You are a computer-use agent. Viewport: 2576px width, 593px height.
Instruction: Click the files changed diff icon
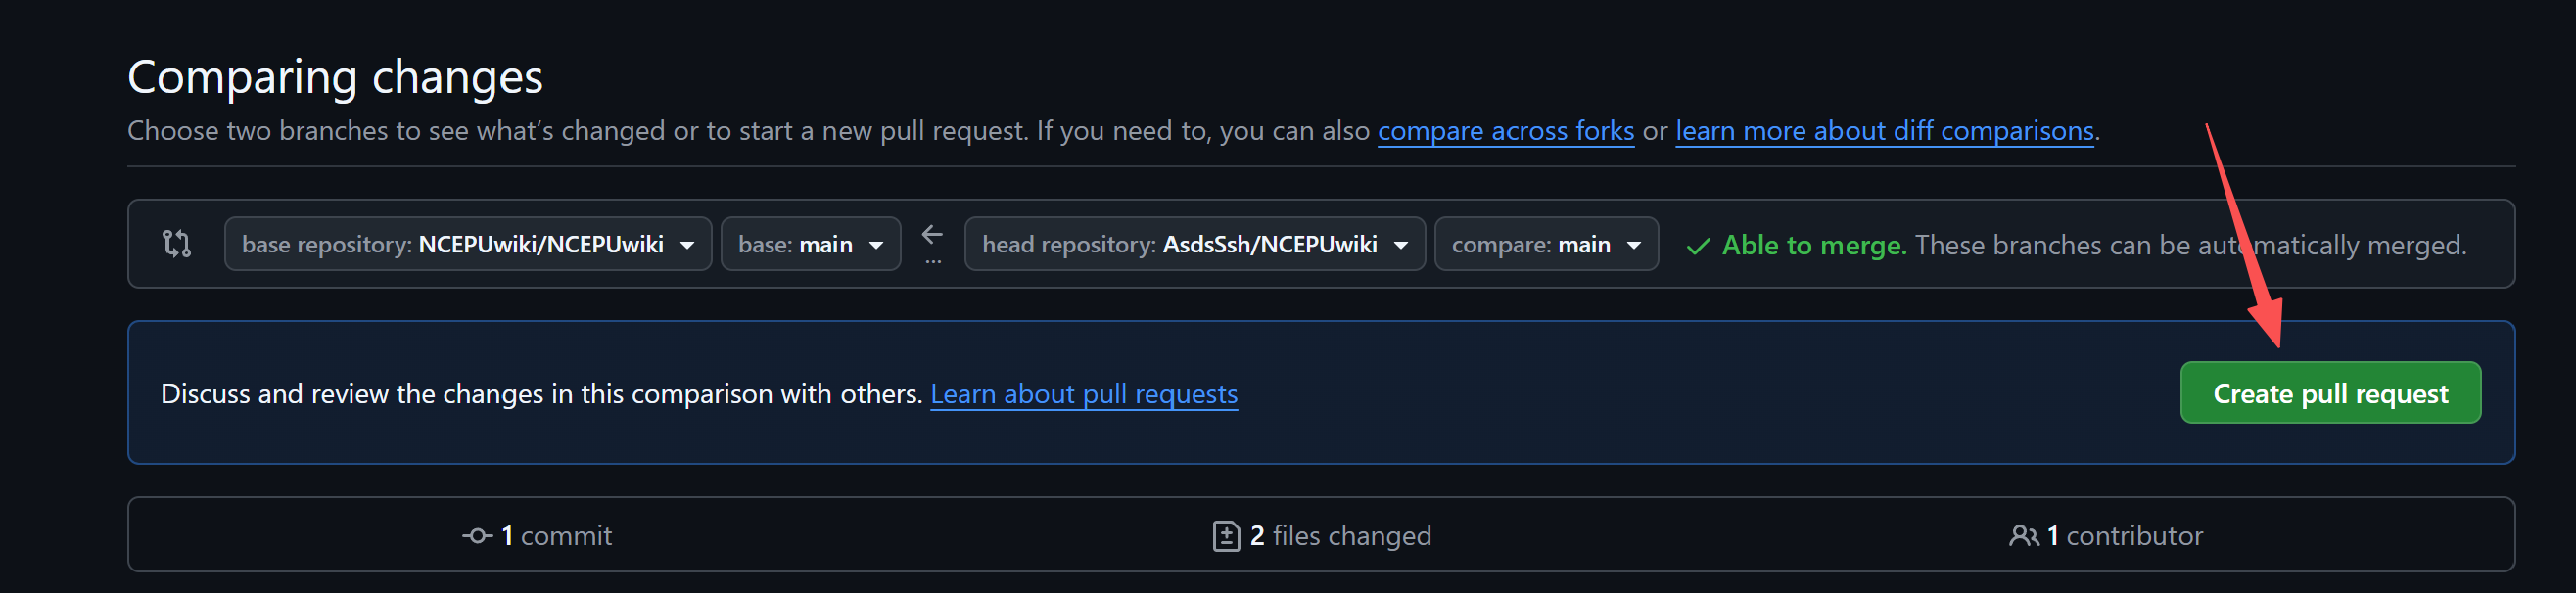click(x=1226, y=535)
